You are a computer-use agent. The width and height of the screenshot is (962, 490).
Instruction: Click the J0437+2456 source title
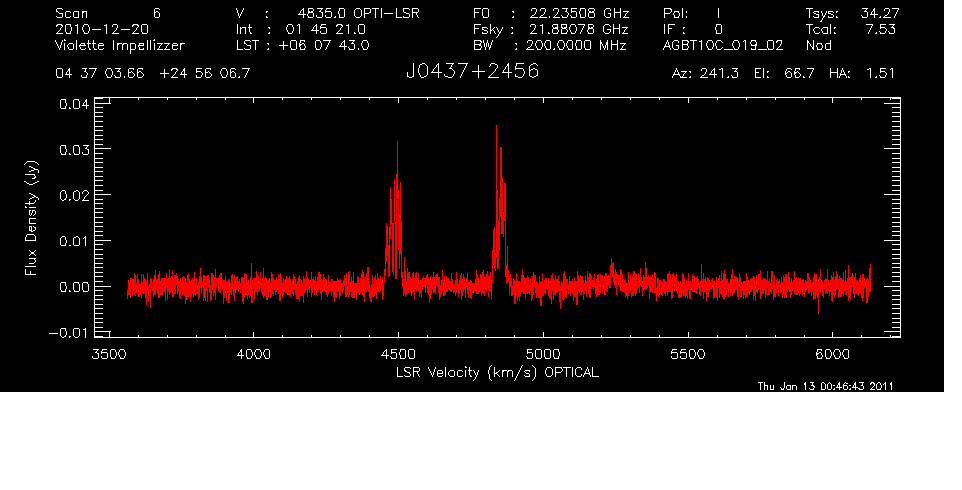coord(472,73)
